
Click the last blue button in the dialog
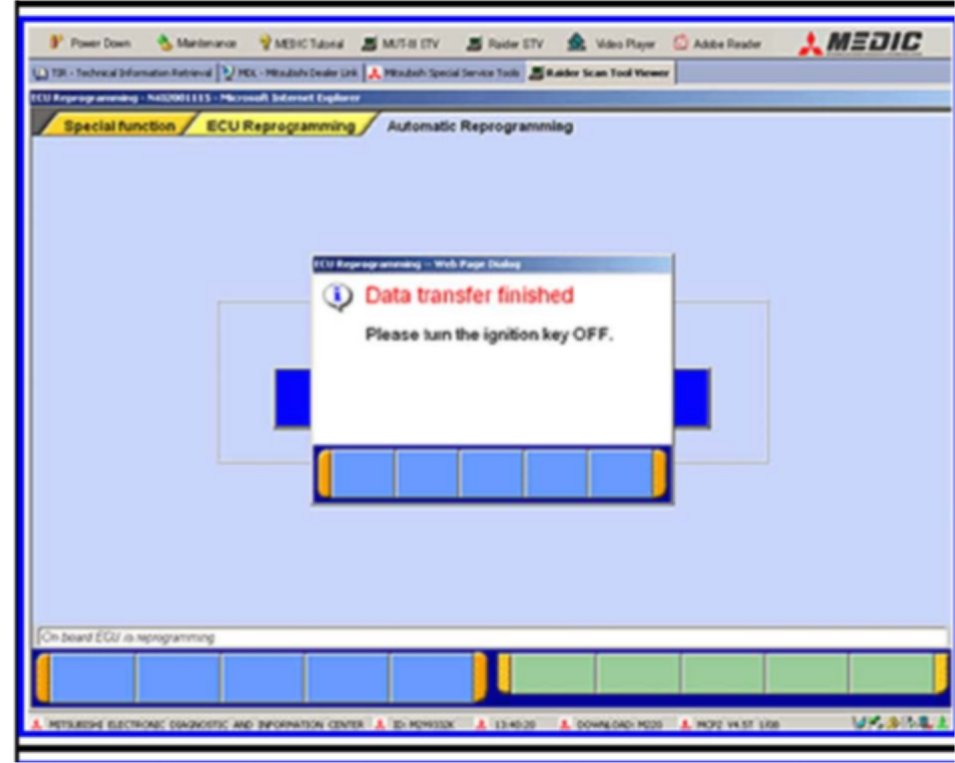coord(620,474)
